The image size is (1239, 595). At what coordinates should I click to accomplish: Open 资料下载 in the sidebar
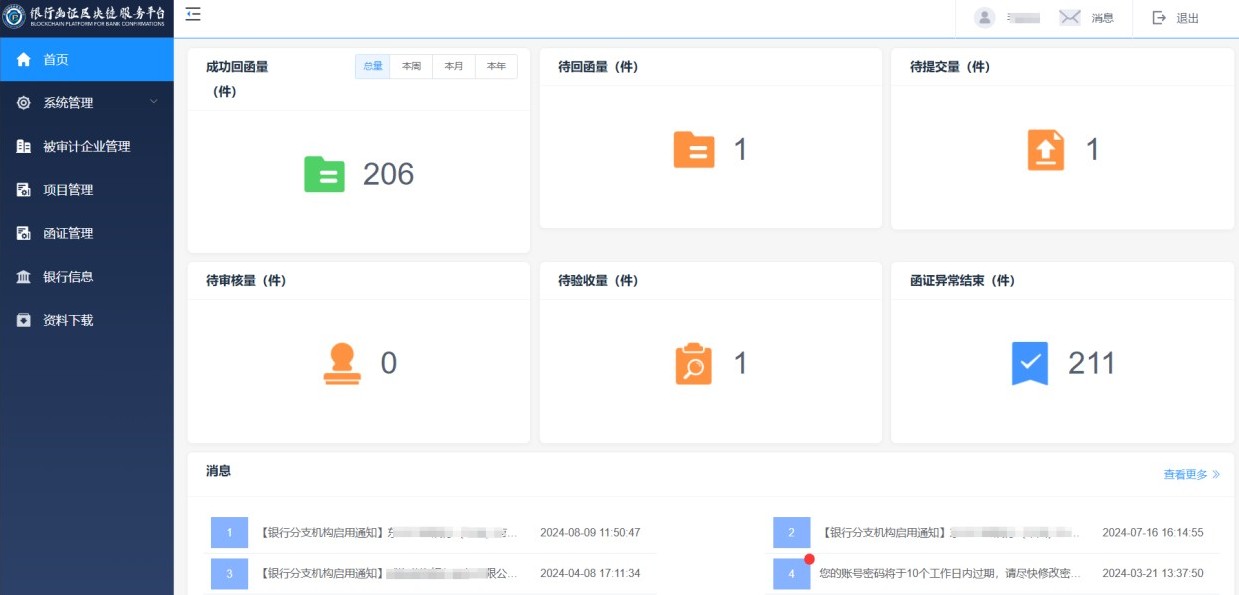click(x=68, y=320)
